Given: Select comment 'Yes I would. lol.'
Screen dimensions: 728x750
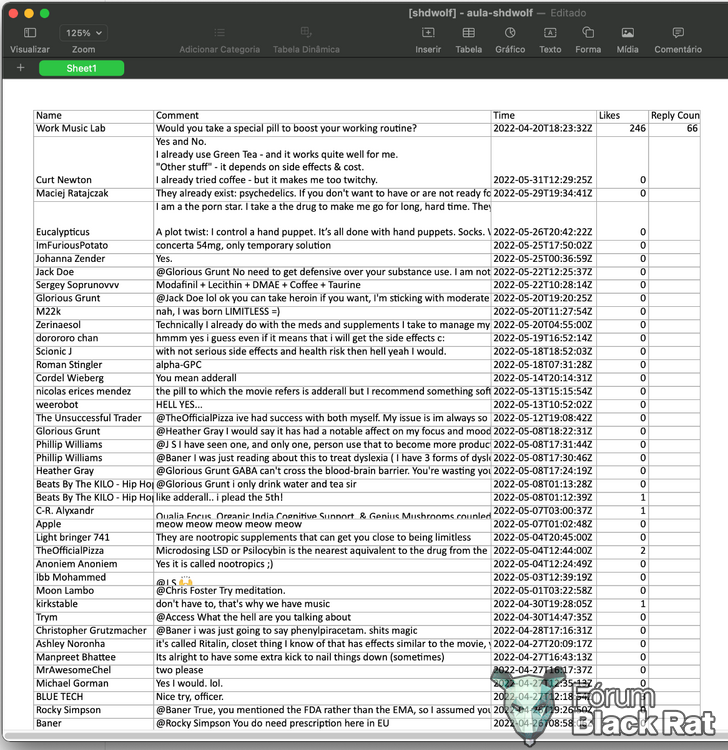Looking at the screenshot, I should click(x=322, y=684).
